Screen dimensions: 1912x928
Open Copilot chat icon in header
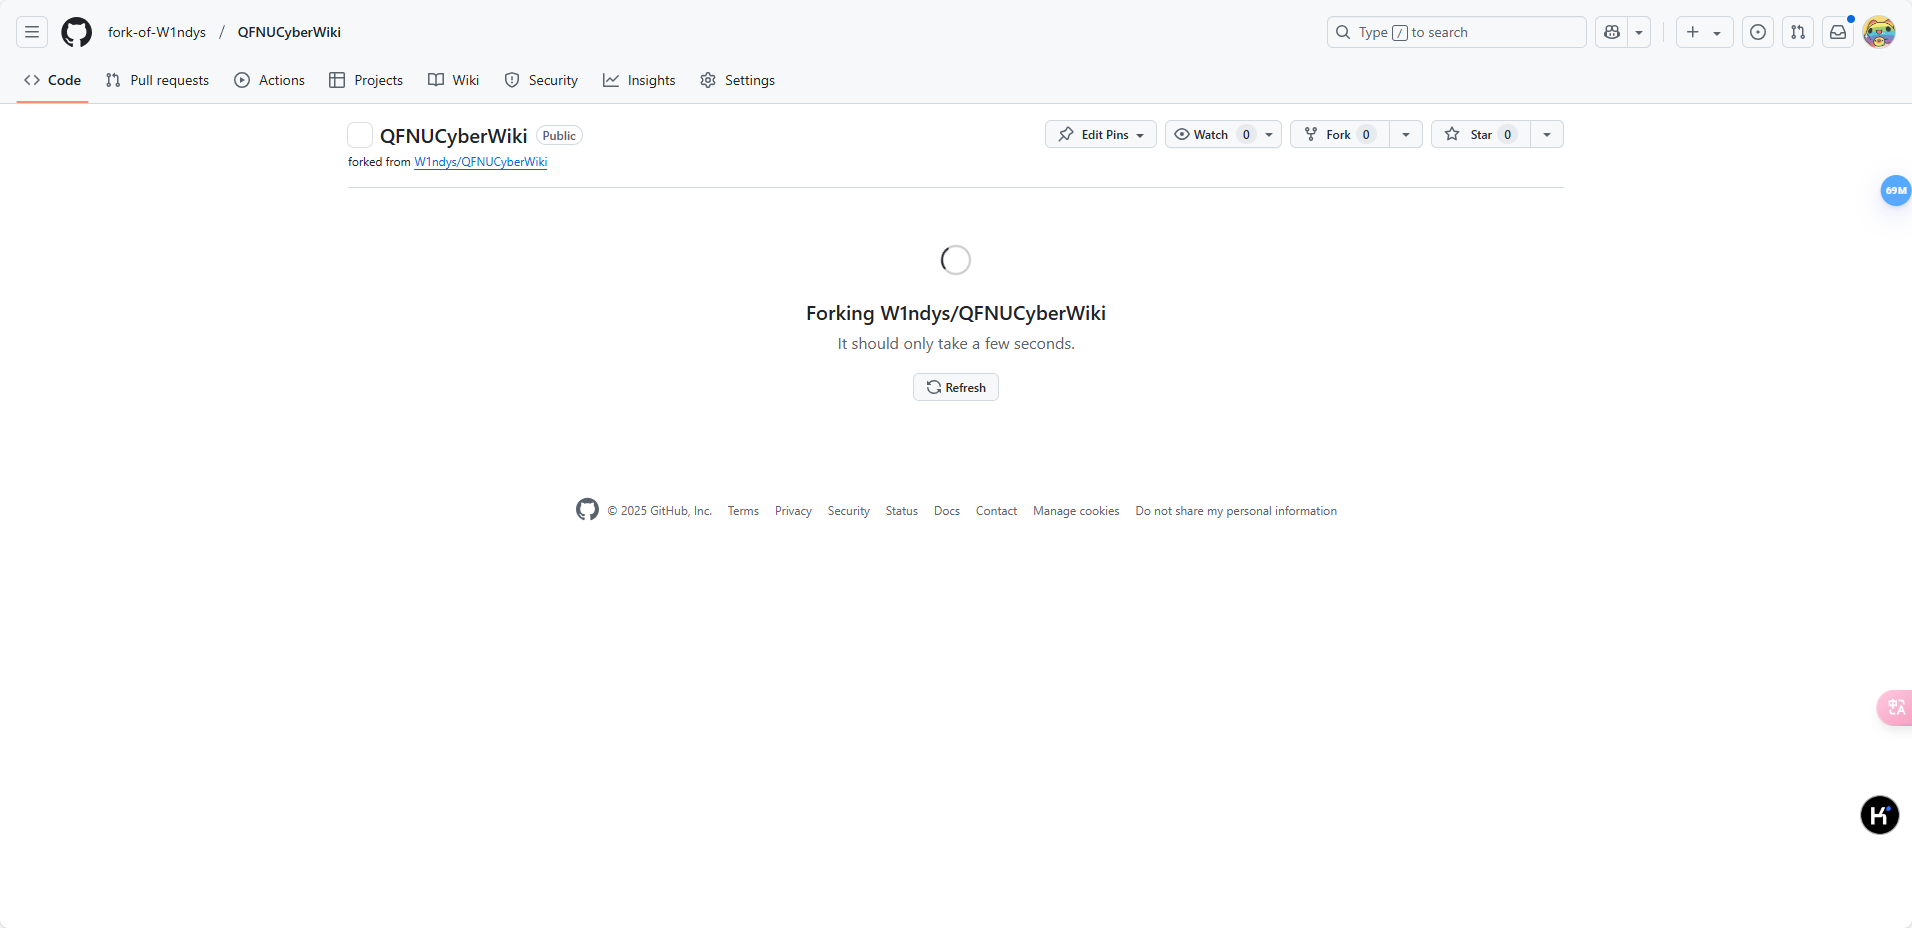[x=1611, y=32]
